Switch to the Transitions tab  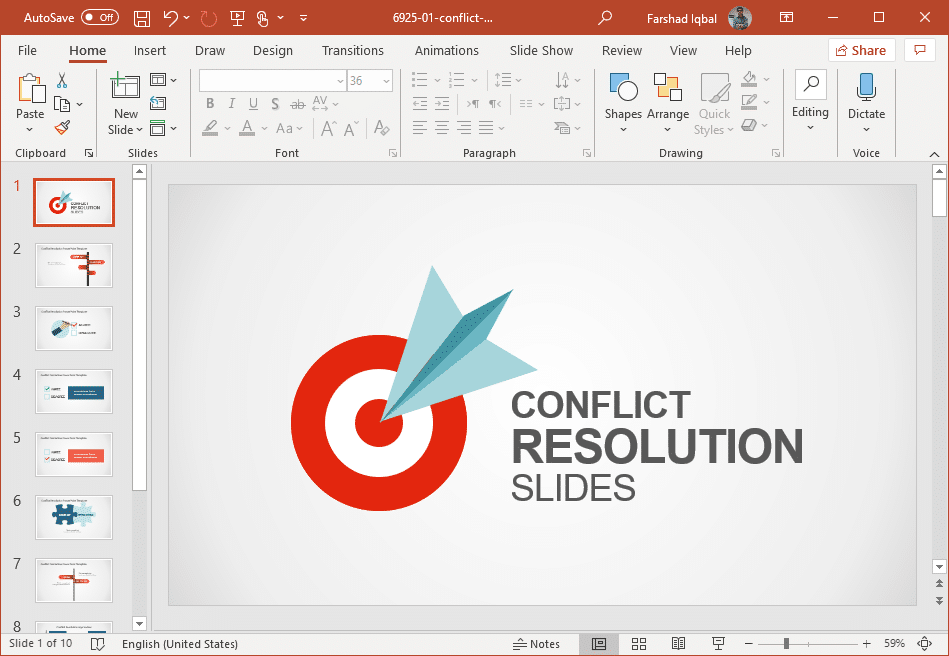pyautogui.click(x=352, y=51)
